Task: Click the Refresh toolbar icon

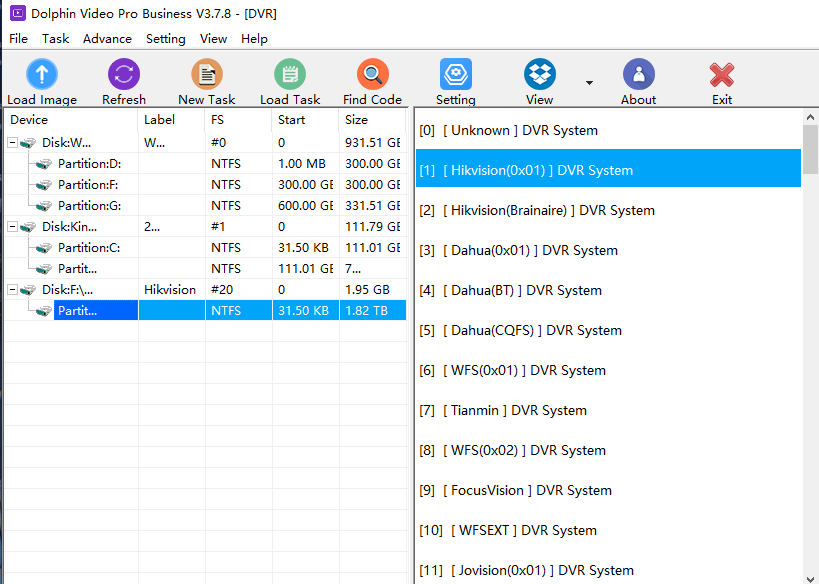Action: coord(124,74)
